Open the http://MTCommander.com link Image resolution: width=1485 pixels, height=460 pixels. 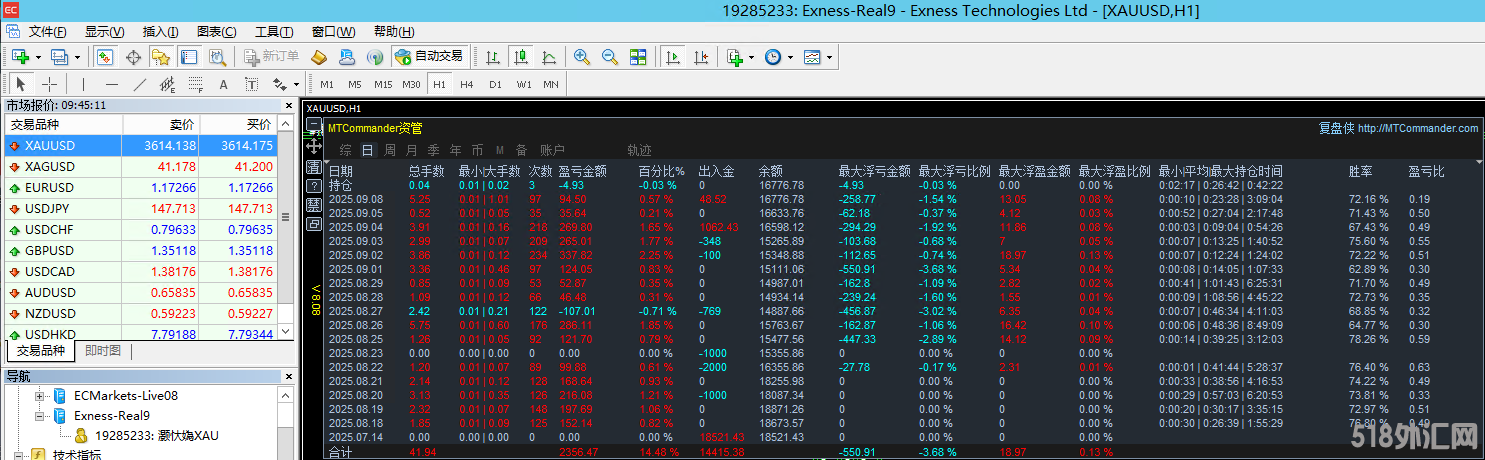(x=1418, y=128)
